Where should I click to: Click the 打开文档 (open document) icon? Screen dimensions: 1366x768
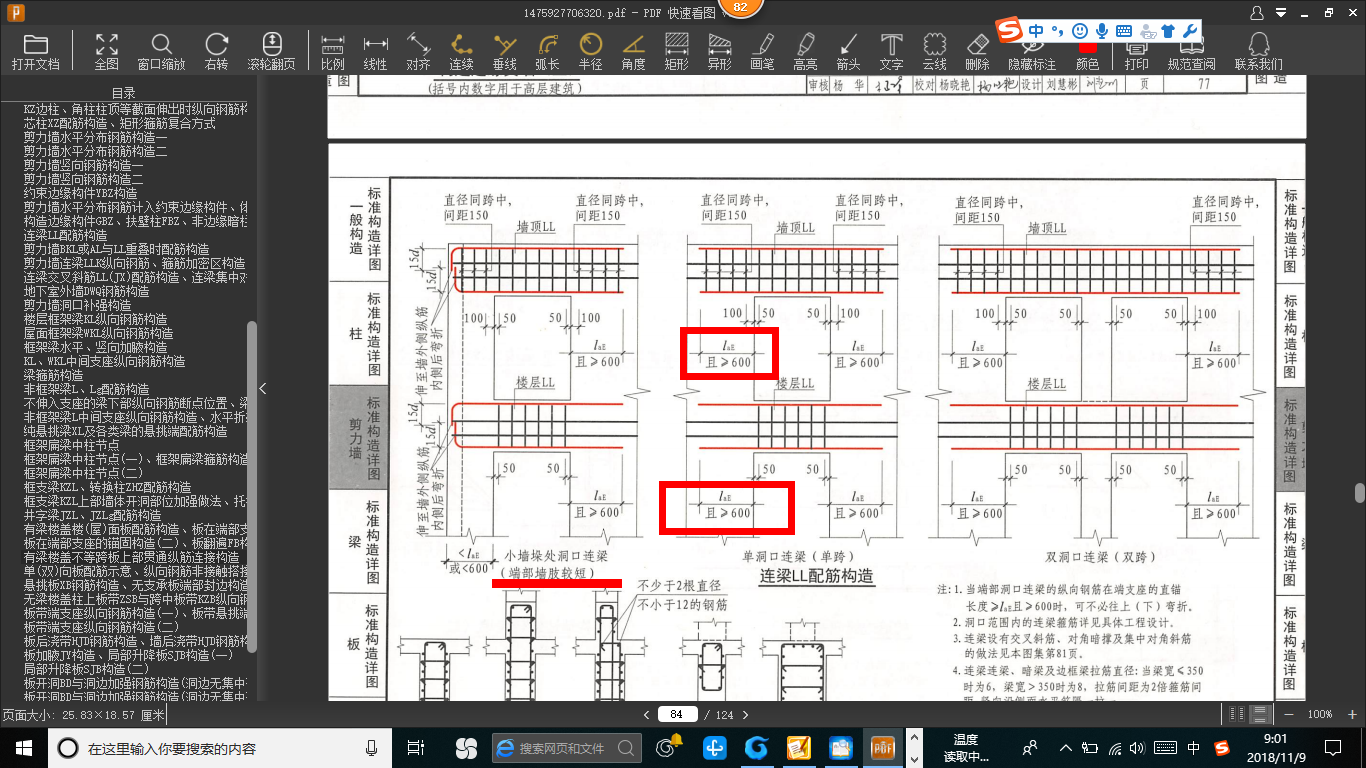(x=36, y=51)
